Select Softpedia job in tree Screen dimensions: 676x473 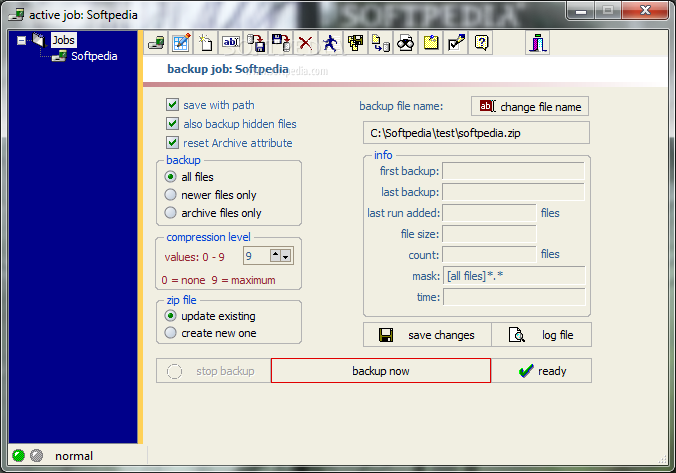coord(94,56)
